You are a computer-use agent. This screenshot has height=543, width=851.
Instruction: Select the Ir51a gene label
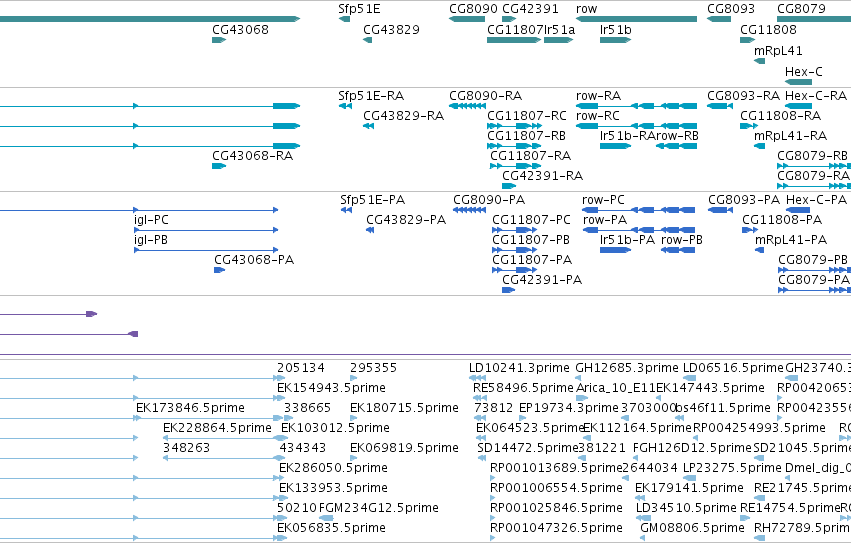(559, 29)
